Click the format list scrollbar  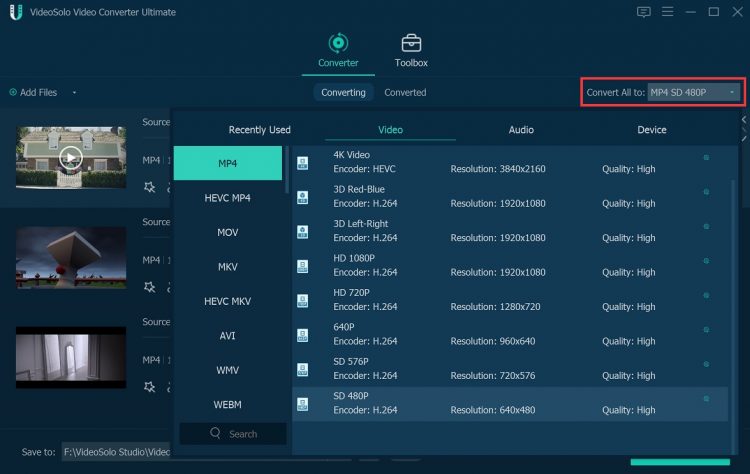[x=287, y=170]
